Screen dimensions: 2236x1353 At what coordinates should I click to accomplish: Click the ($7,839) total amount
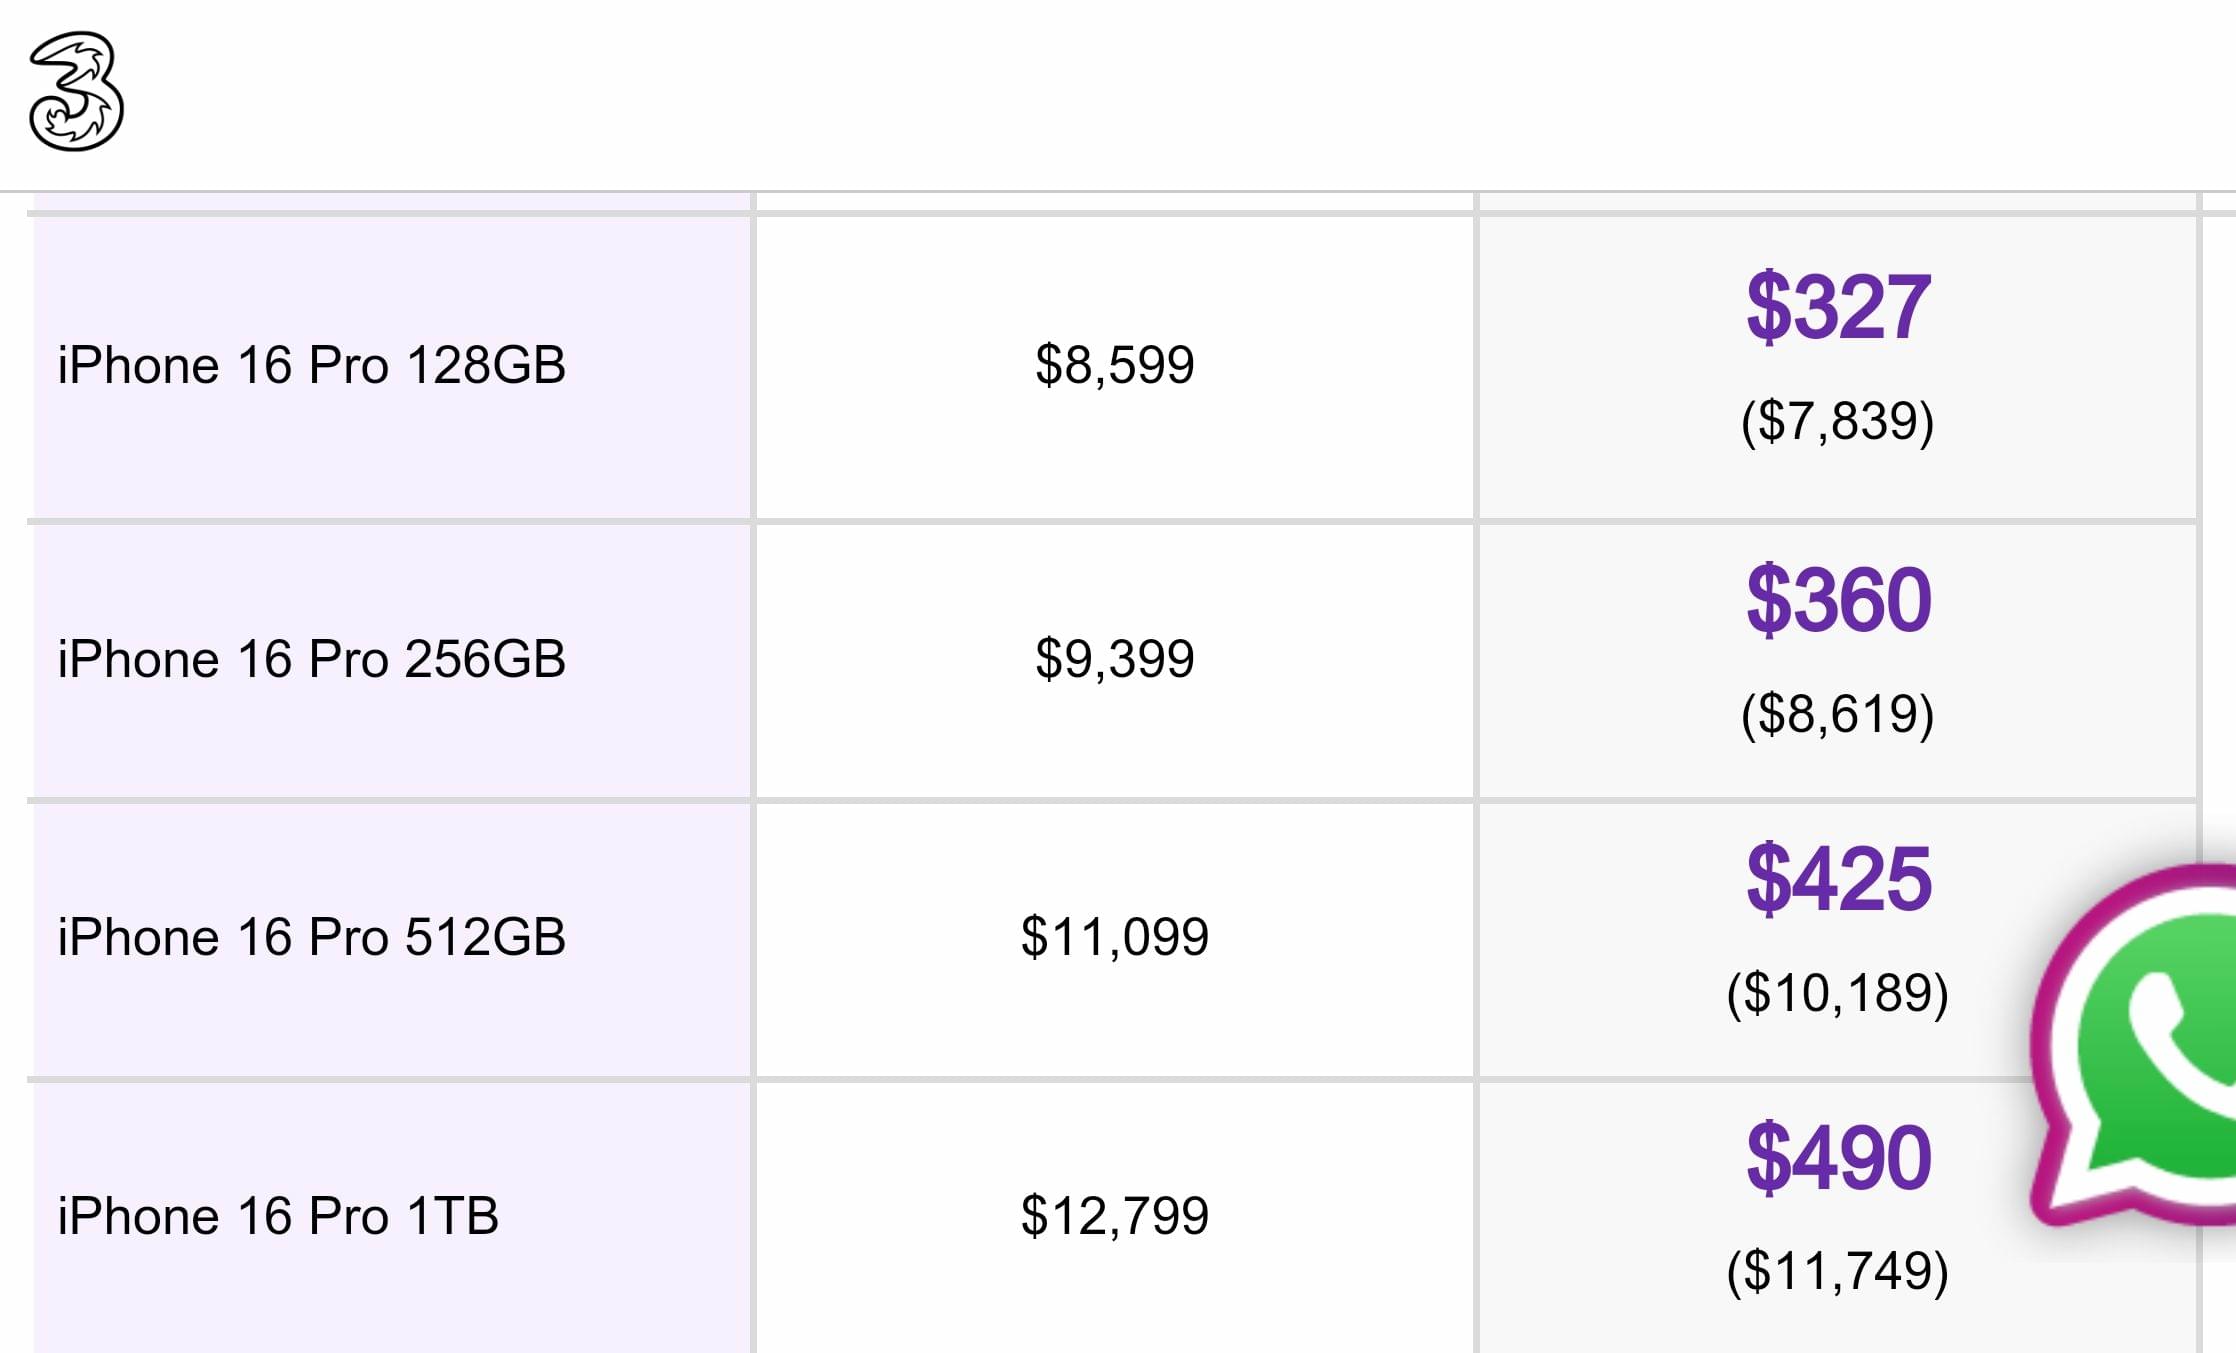(1838, 421)
